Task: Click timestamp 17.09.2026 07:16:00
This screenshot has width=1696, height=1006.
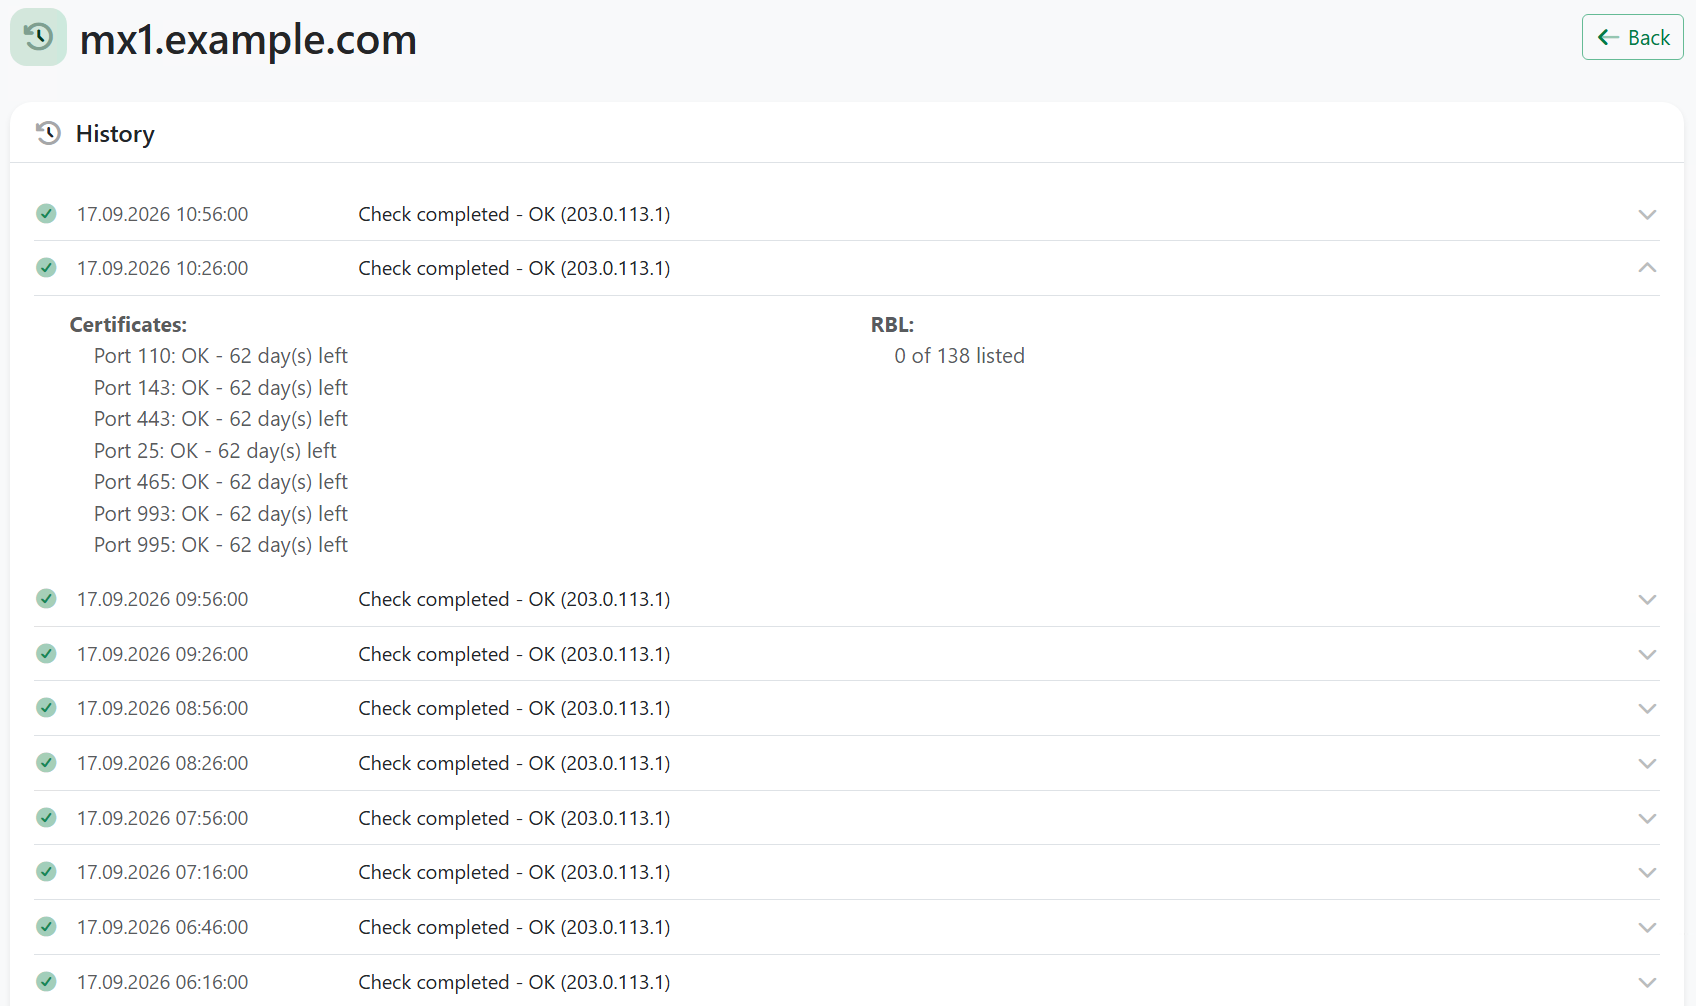Action: 162,872
